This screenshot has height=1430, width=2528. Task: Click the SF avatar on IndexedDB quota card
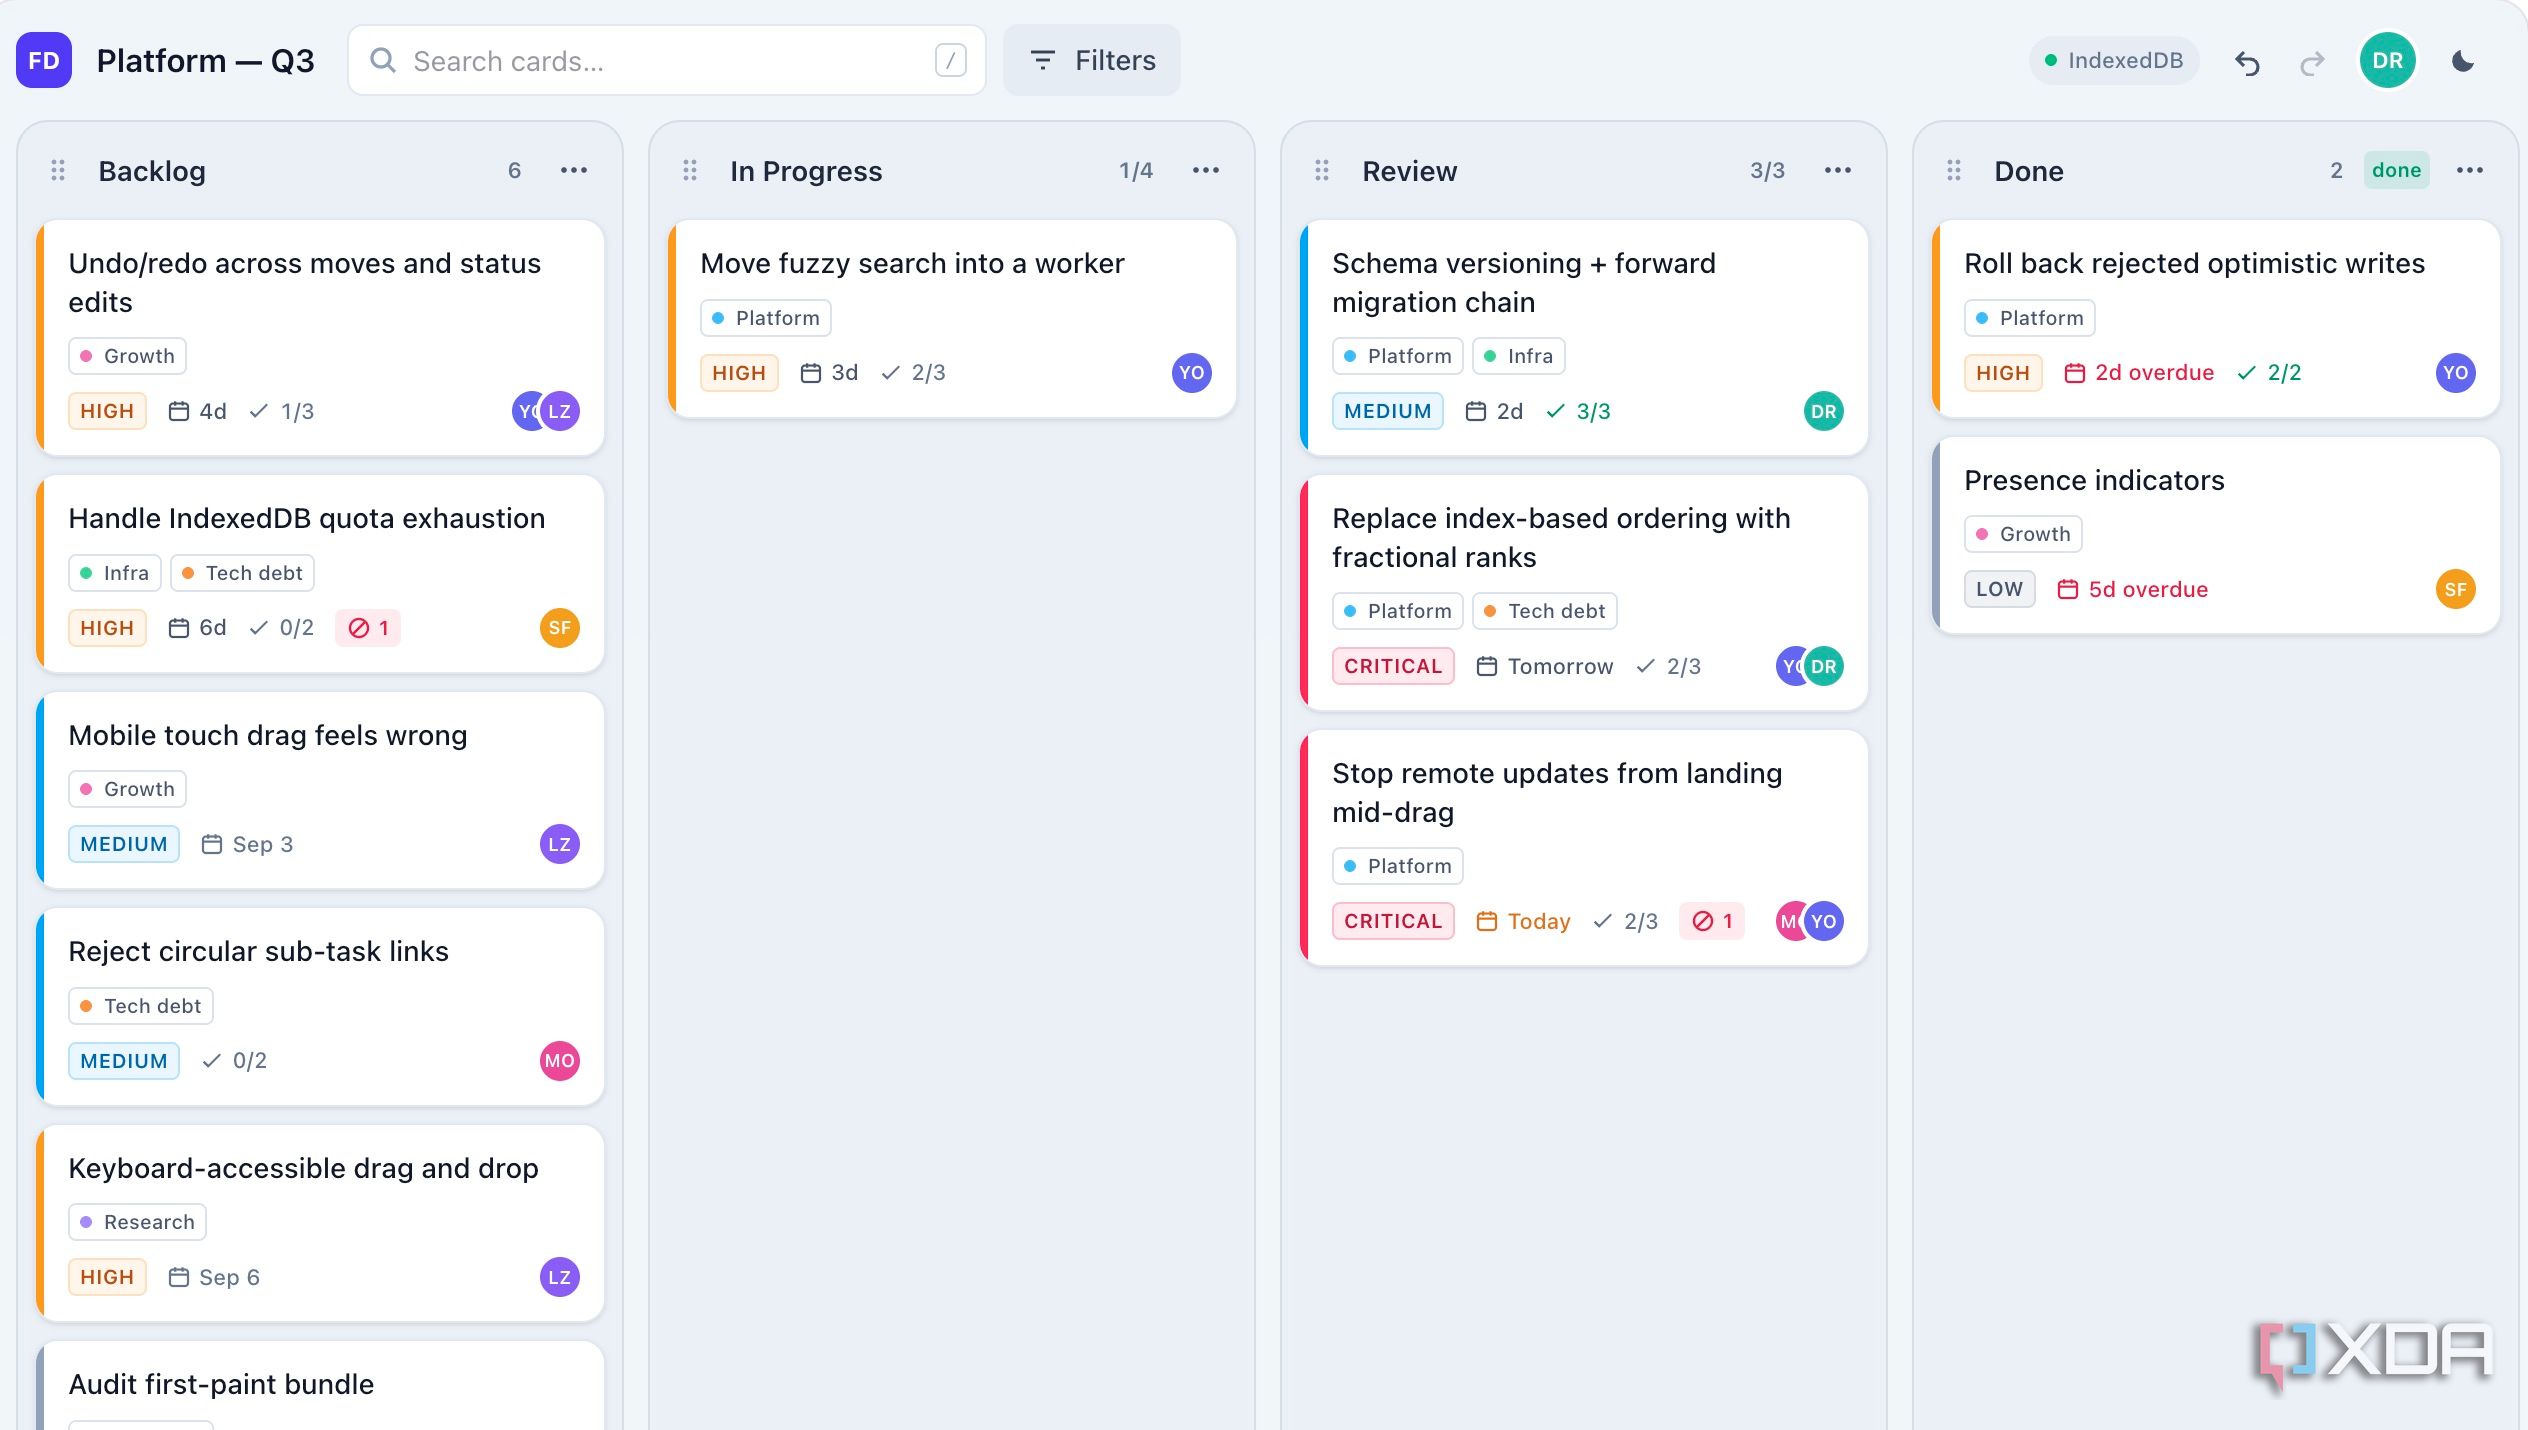click(560, 628)
